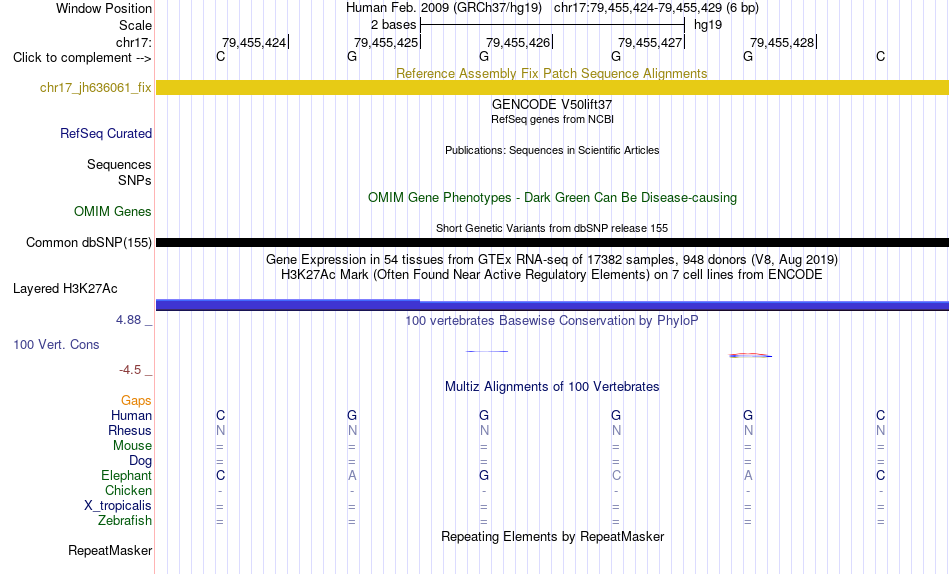Click the Common dbSNP(155) label
Viewport: 950px width, 574px height.
tap(88, 242)
